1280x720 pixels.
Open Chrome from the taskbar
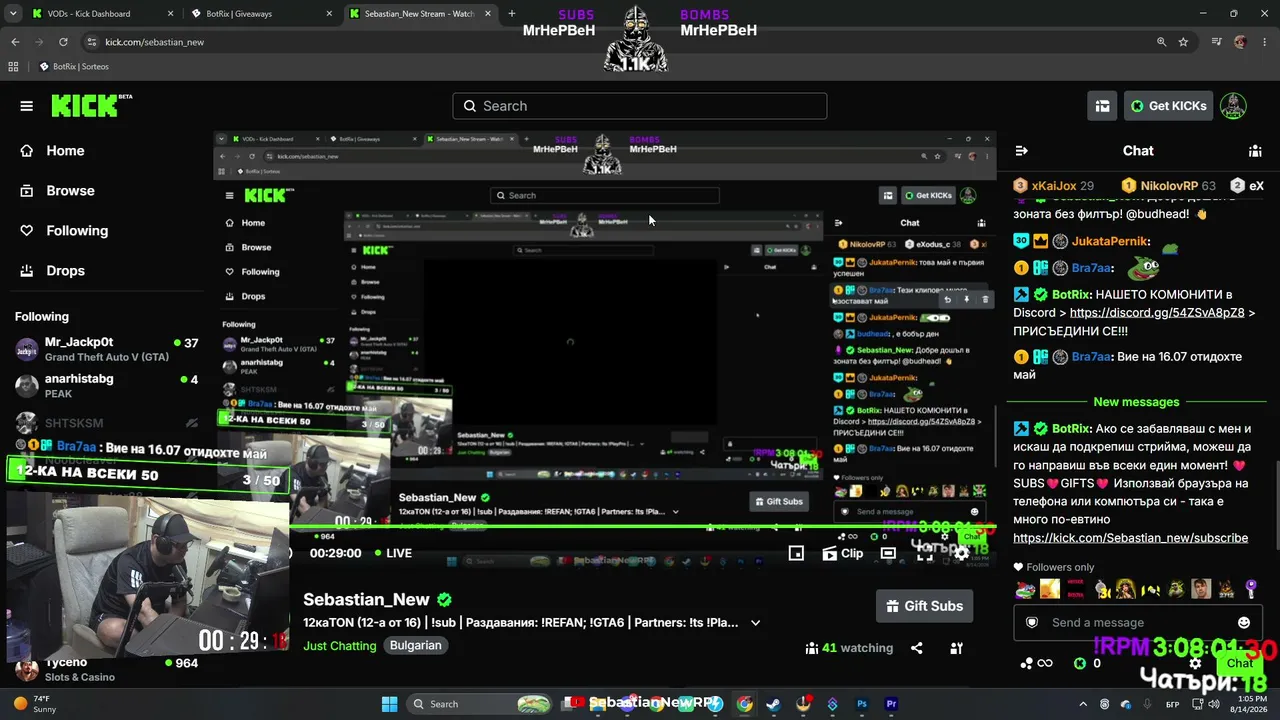(745, 704)
